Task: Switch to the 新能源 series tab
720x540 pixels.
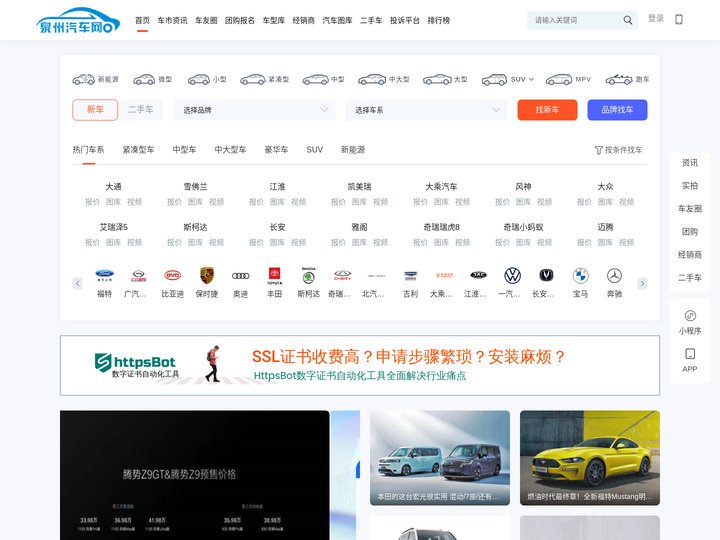Action: point(353,150)
